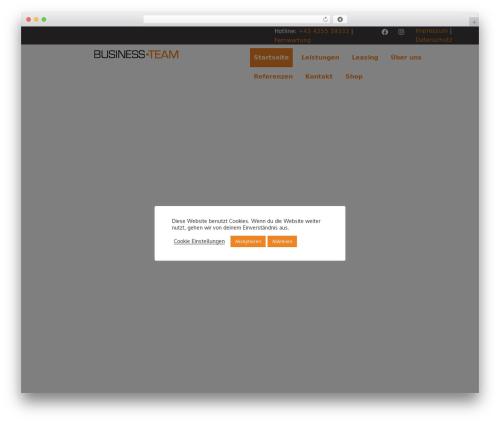500x423 pixels.
Task: Open the Referenzen menu item
Action: click(x=273, y=76)
